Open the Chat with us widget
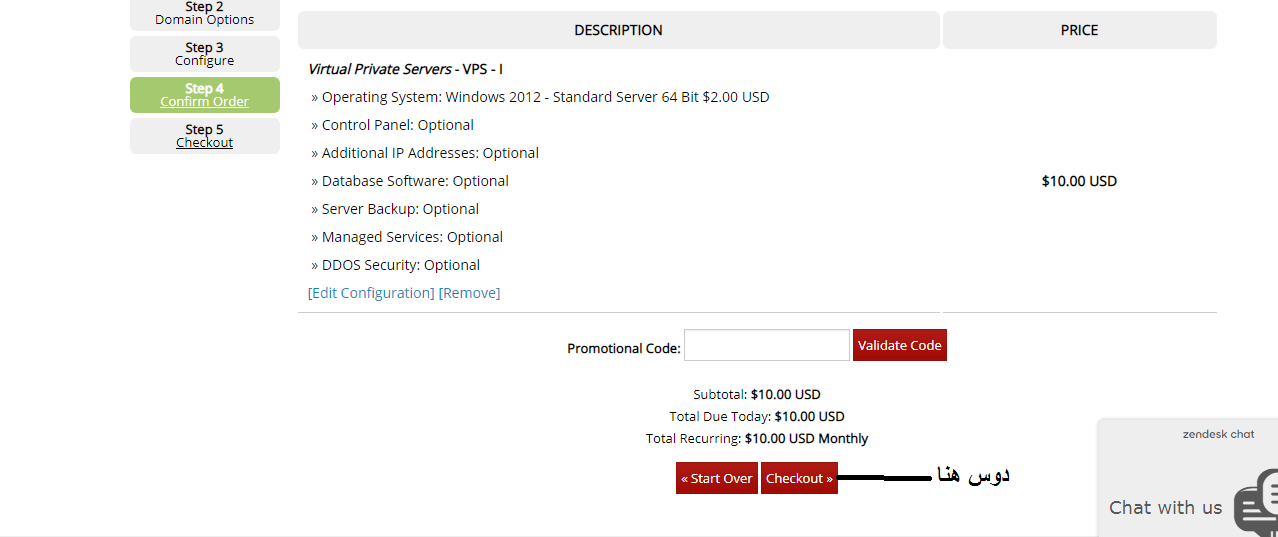 pos(1165,507)
